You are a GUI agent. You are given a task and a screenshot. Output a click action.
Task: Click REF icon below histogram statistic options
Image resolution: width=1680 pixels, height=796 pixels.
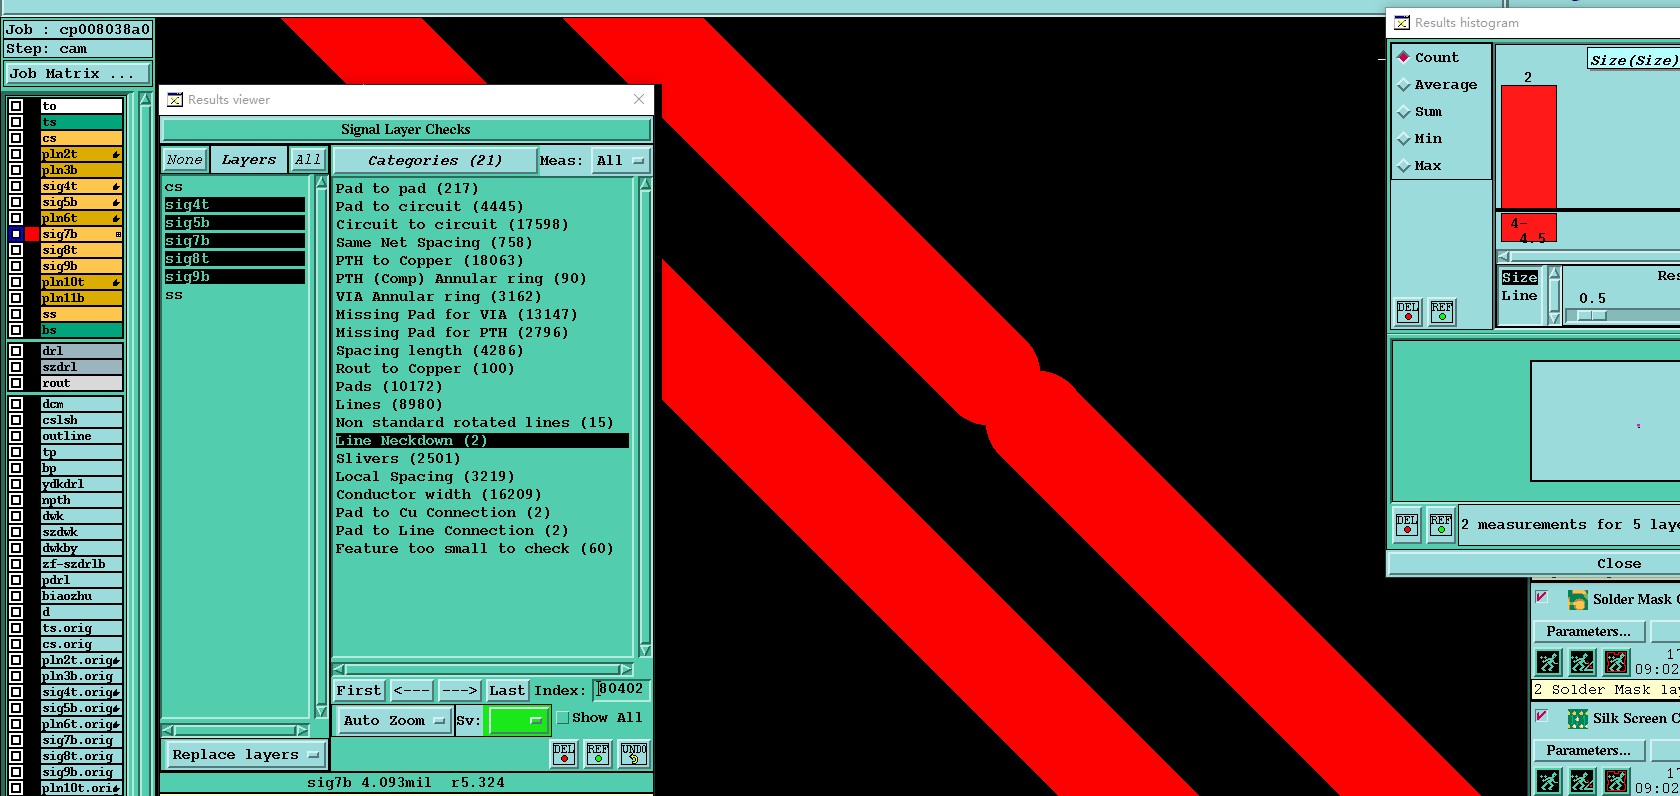pos(1442,312)
